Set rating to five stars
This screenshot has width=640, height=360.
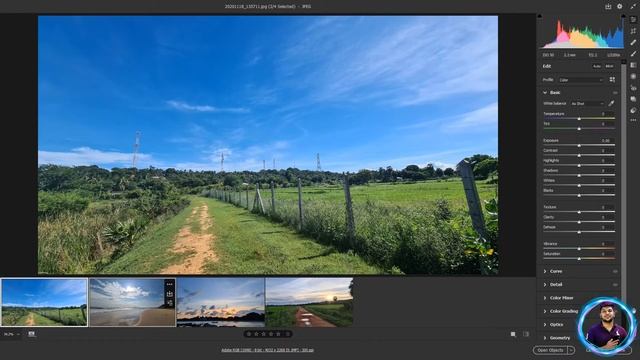(278, 334)
